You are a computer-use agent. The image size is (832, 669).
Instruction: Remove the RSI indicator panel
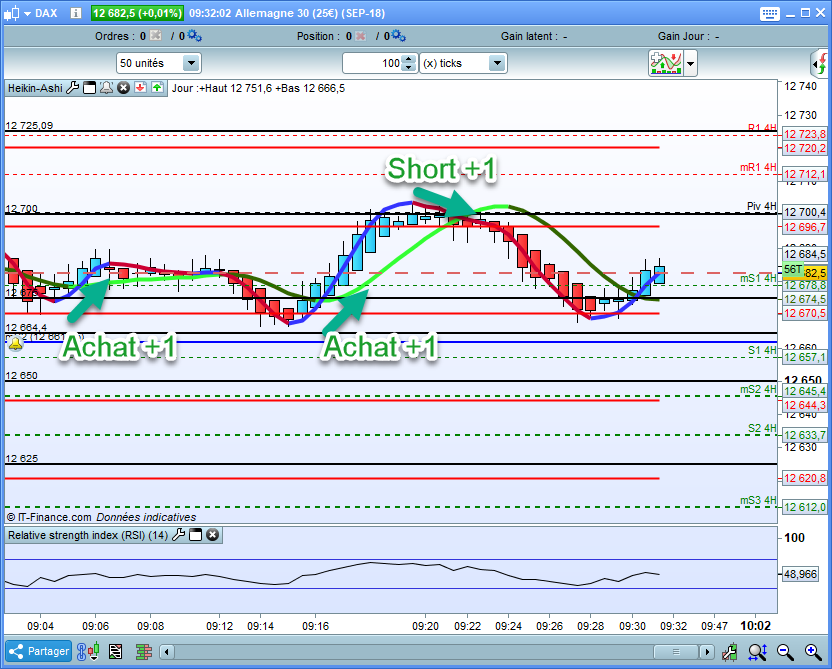(x=212, y=535)
